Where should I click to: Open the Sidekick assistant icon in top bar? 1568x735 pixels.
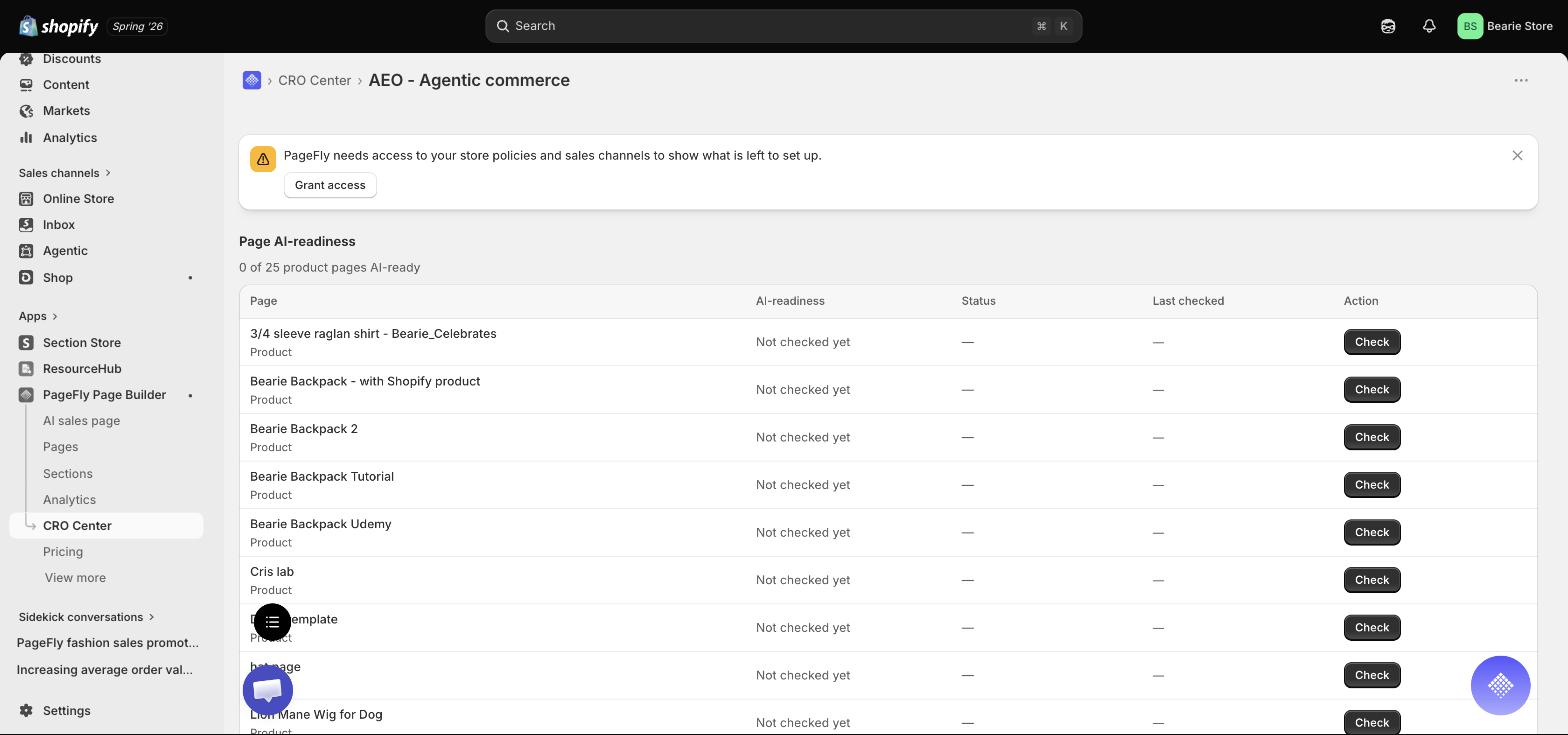point(1388,26)
